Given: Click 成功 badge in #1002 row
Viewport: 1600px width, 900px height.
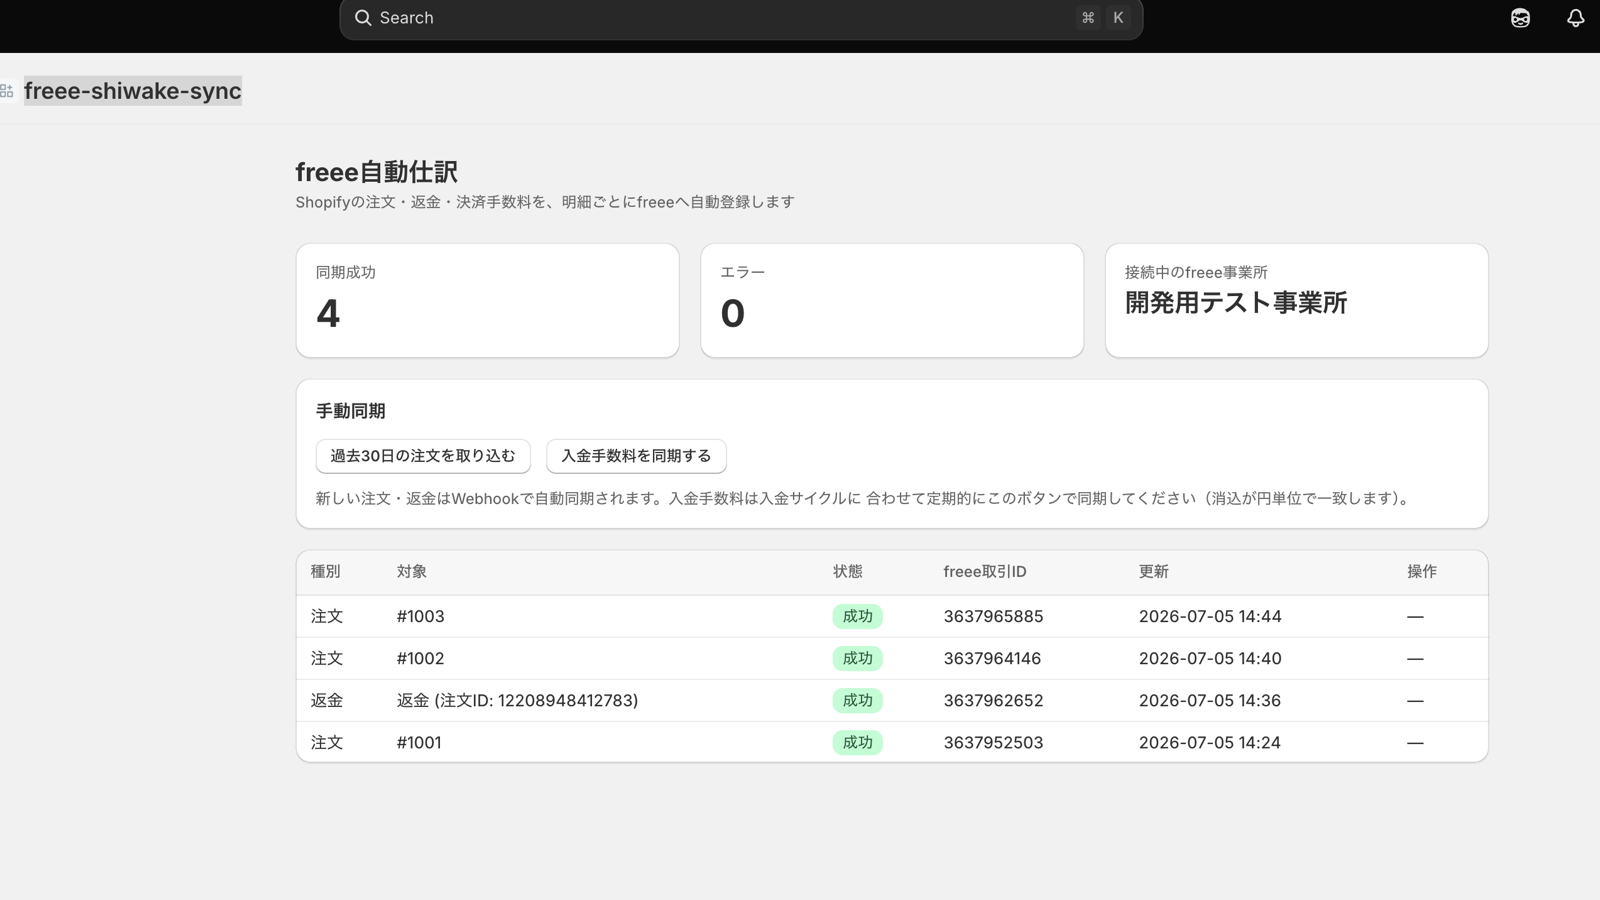Looking at the screenshot, I should tap(858, 659).
